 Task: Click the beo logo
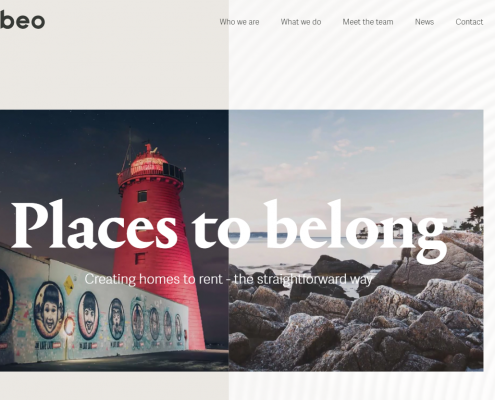tap(22, 21)
